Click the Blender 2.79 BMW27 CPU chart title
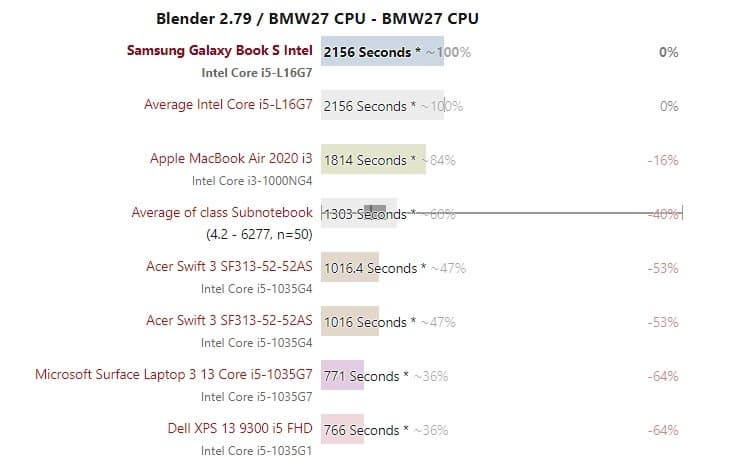This screenshot has width=741, height=471. click(x=318, y=19)
